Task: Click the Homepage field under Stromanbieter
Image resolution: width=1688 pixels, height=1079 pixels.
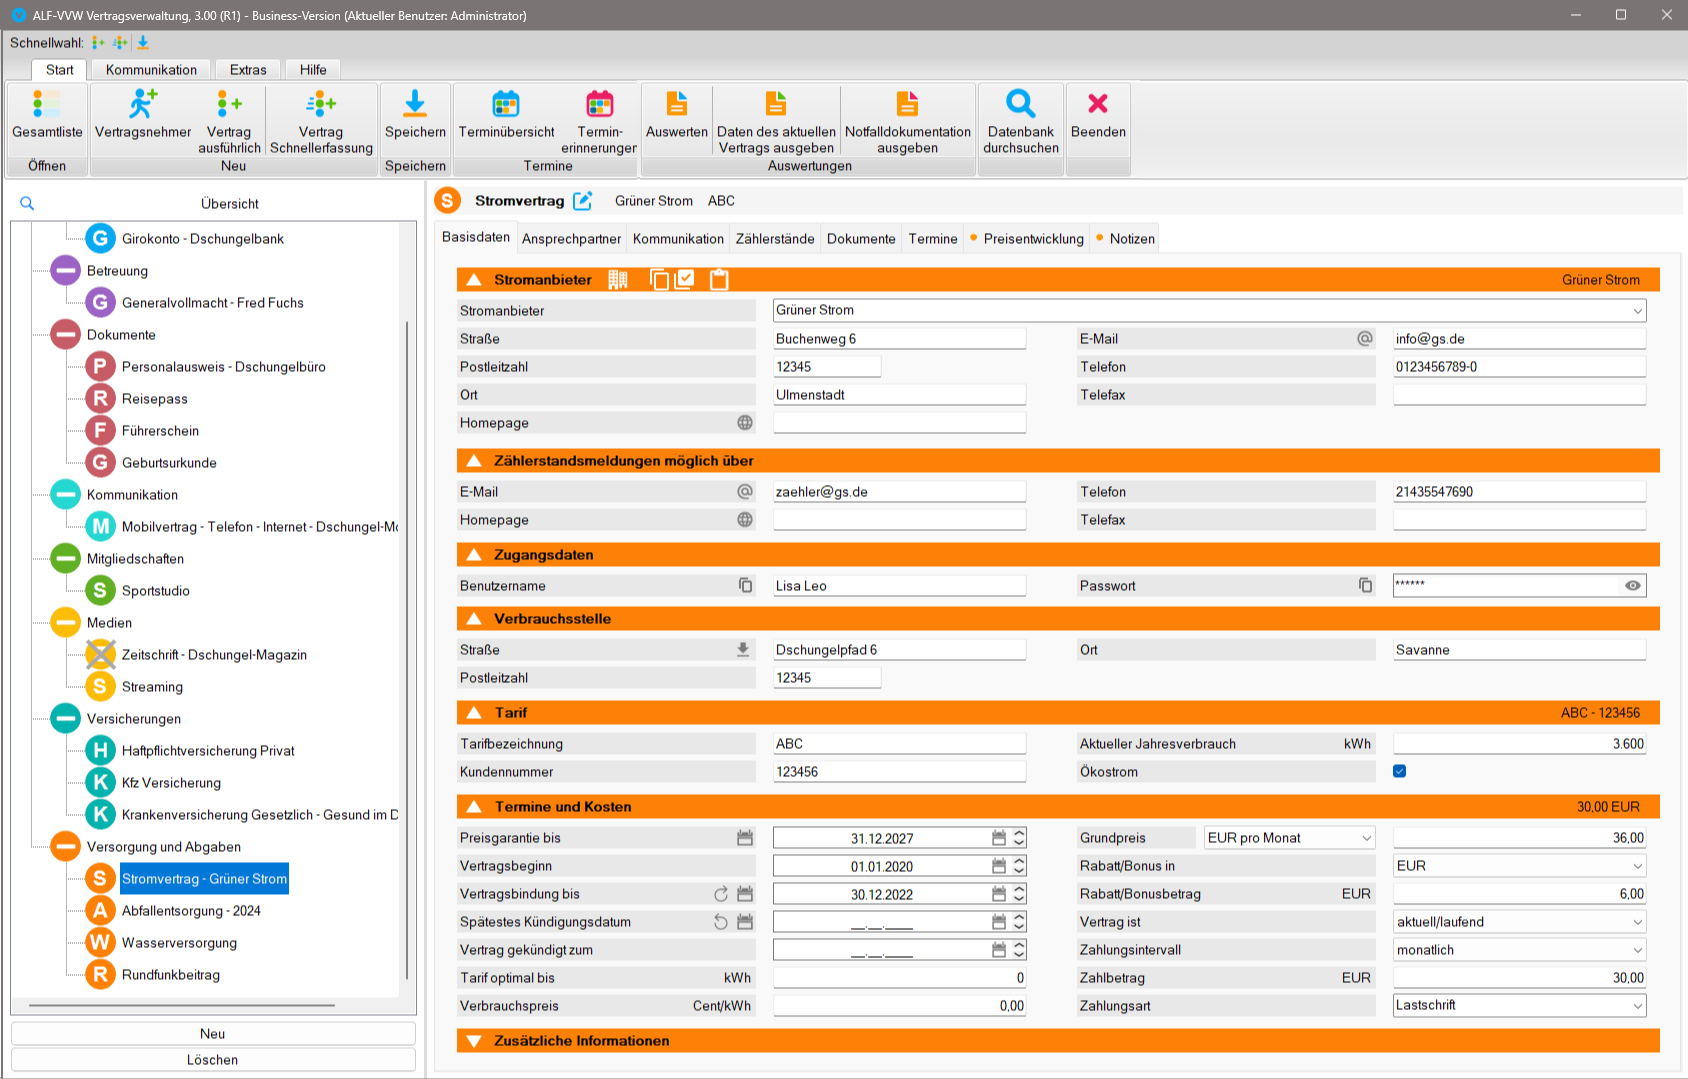Action: [898, 423]
